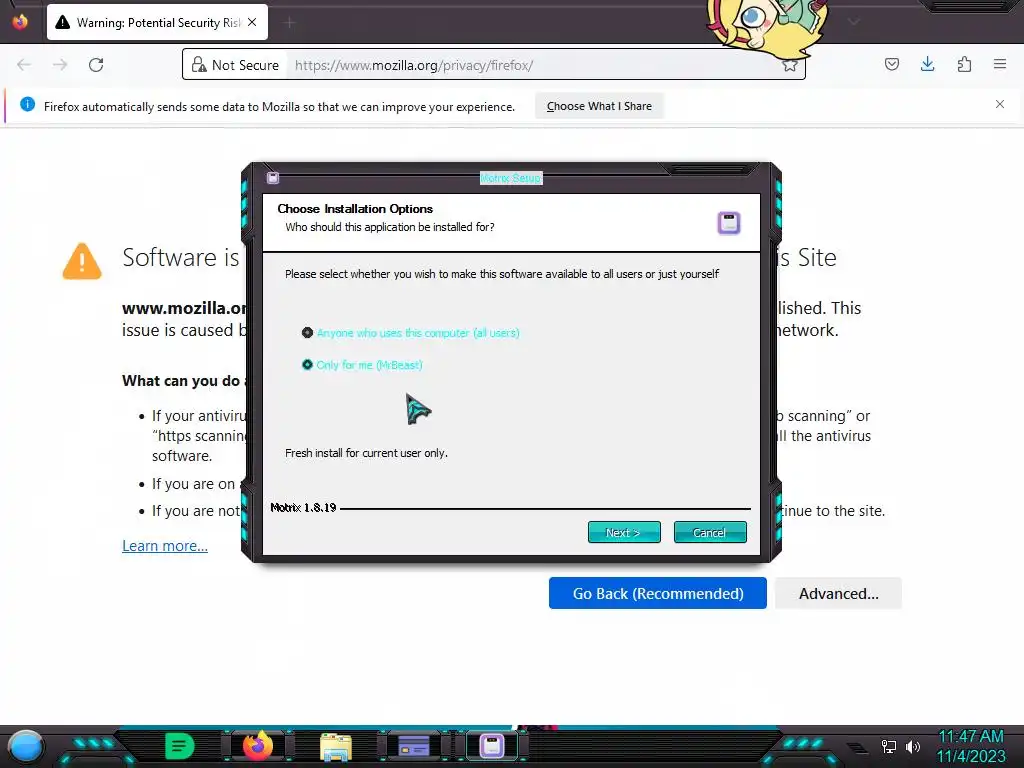Open the Start orb in taskbar
The width and height of the screenshot is (1024, 768).
click(26, 746)
